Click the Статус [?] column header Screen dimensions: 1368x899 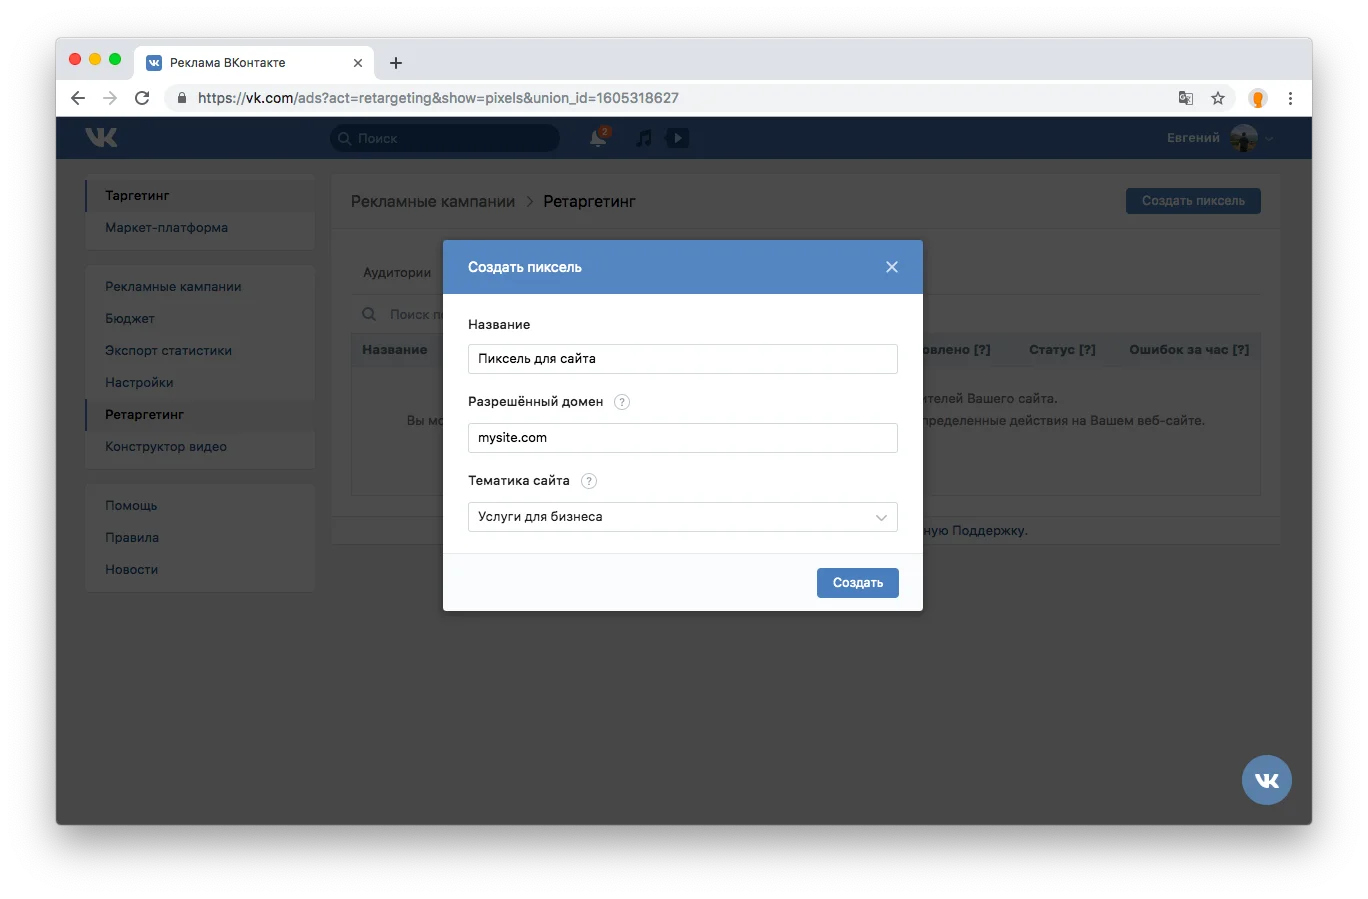[1062, 350]
